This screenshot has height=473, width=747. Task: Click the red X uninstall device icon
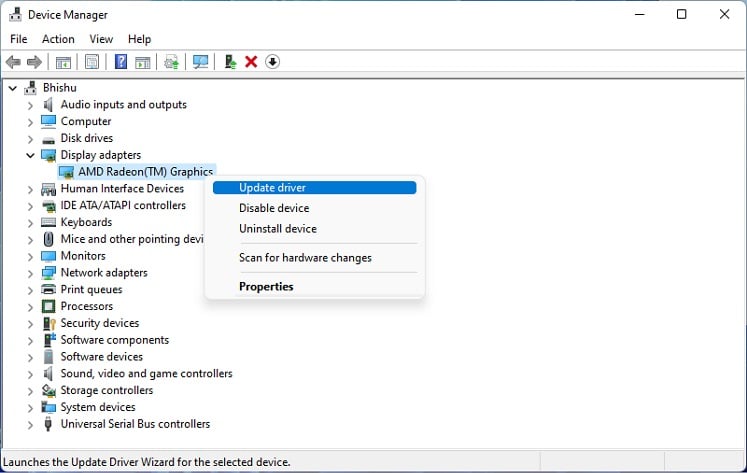pyautogui.click(x=251, y=61)
